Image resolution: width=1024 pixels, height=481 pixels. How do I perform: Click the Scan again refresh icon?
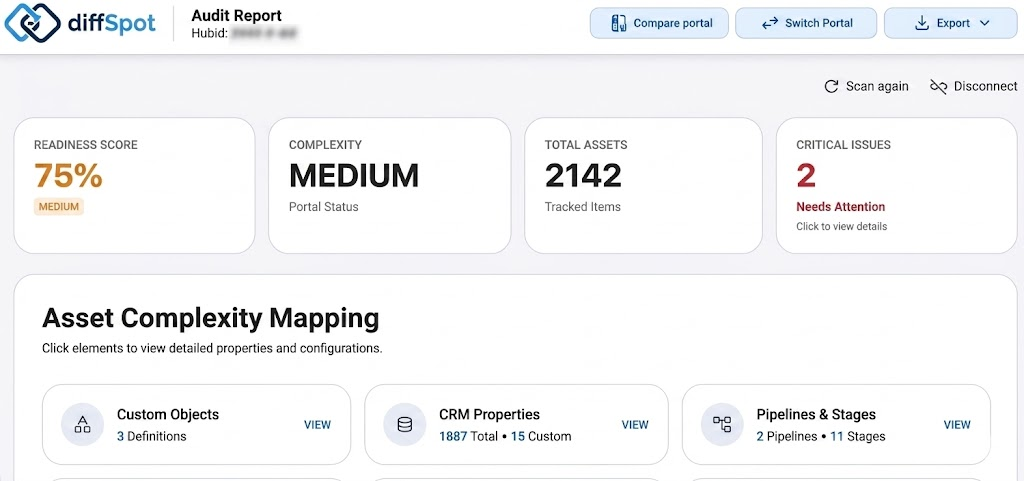(x=831, y=87)
